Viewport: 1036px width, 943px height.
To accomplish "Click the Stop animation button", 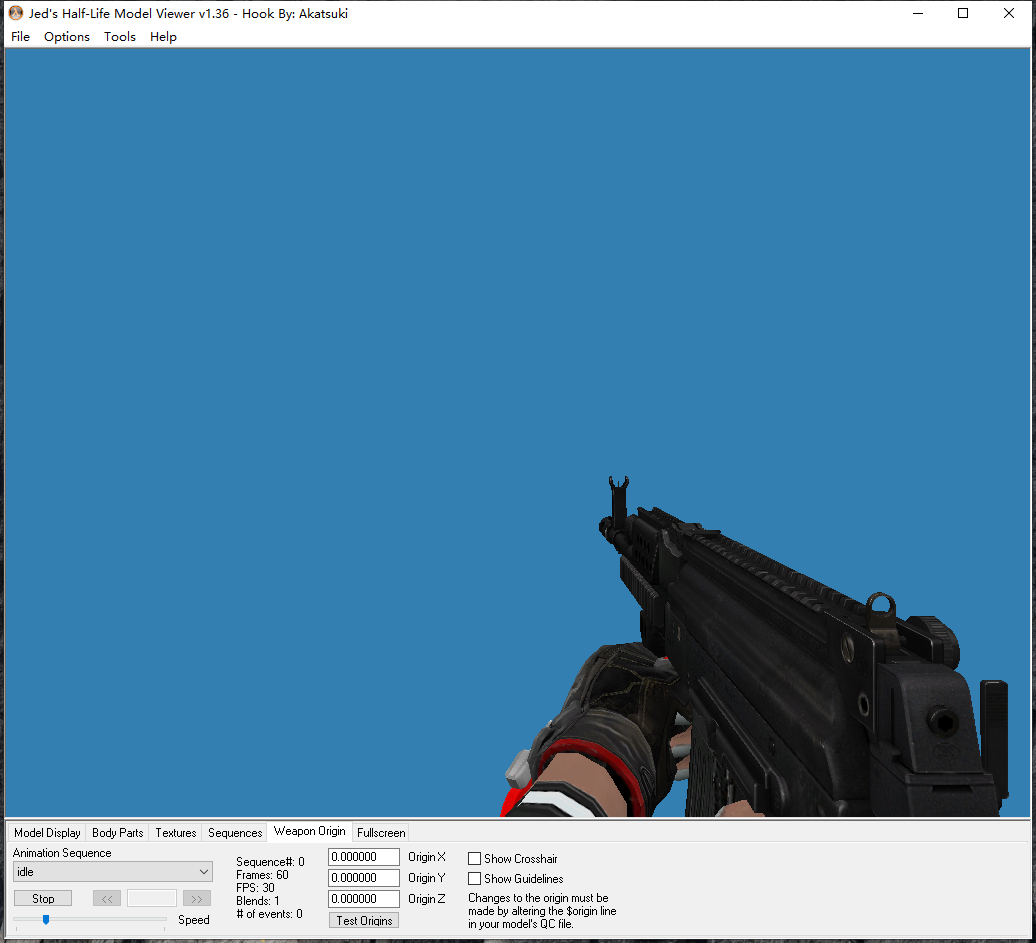I will [x=43, y=899].
